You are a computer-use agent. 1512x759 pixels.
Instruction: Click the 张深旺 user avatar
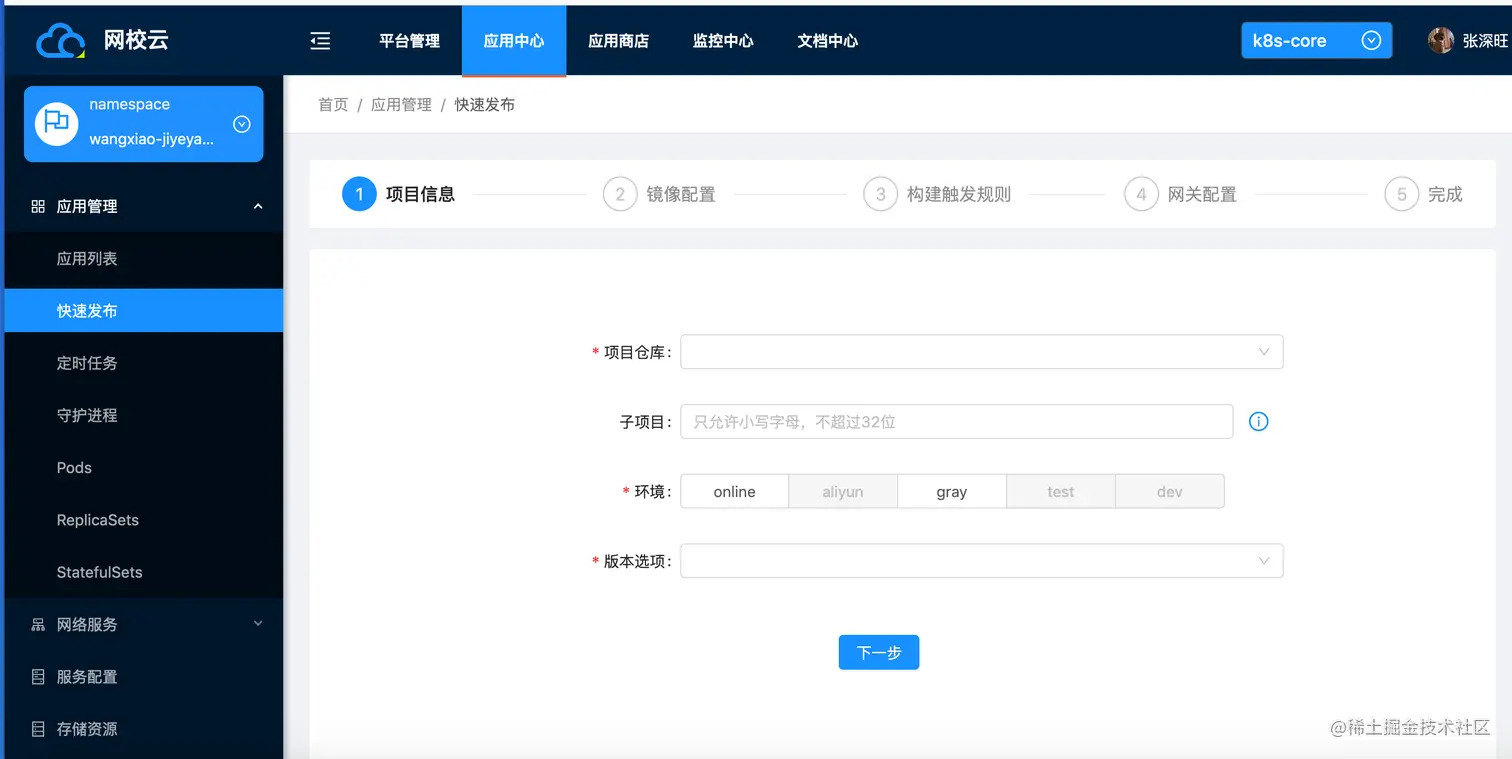click(x=1441, y=40)
